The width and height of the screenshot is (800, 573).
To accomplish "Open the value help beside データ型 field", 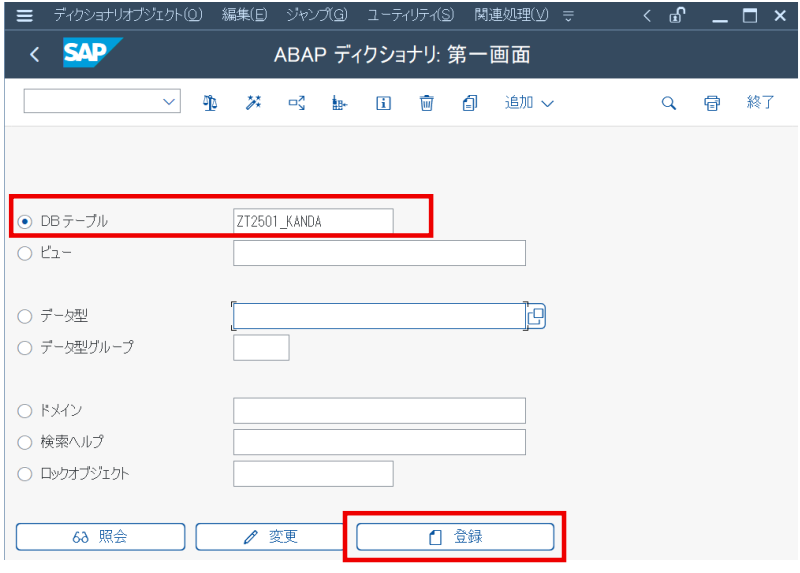I will [536, 316].
